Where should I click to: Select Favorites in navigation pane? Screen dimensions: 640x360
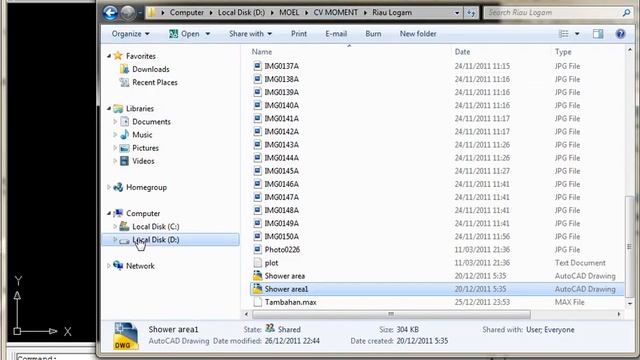click(x=140, y=56)
